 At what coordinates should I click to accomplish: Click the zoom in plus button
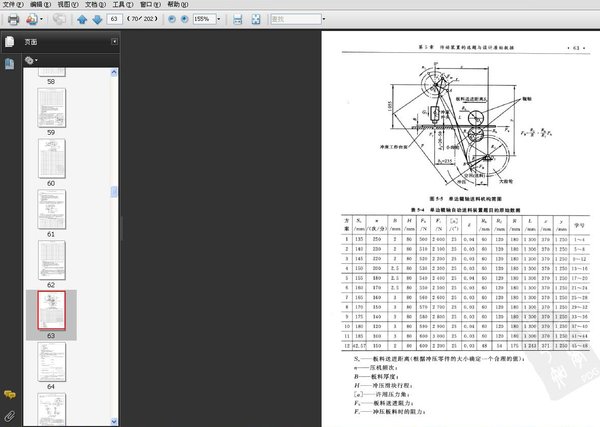(x=186, y=19)
